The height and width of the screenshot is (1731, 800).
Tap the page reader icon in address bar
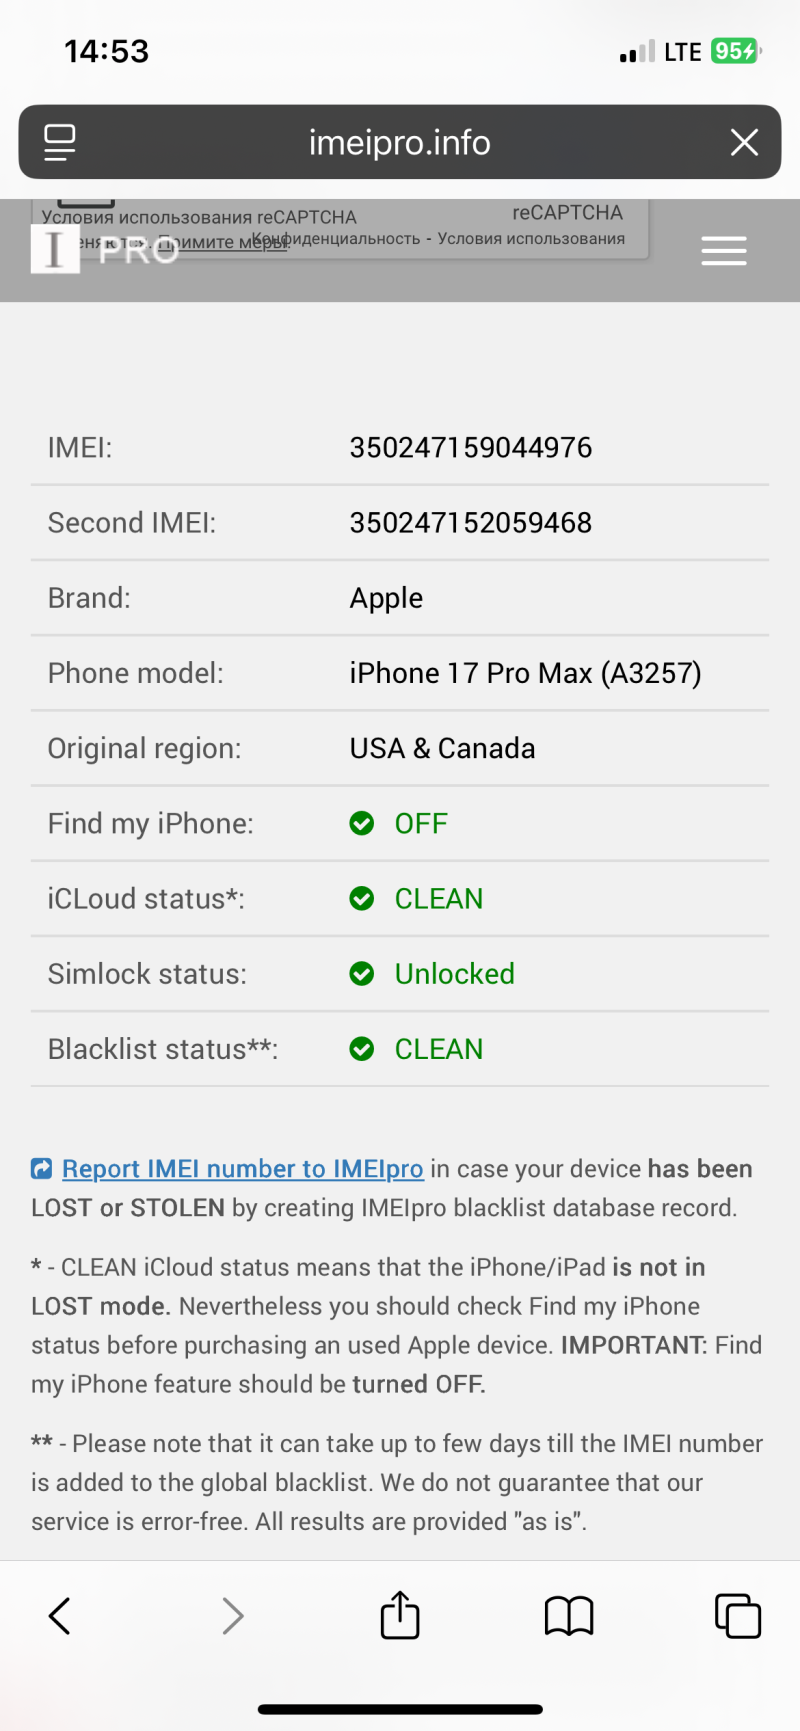60,142
